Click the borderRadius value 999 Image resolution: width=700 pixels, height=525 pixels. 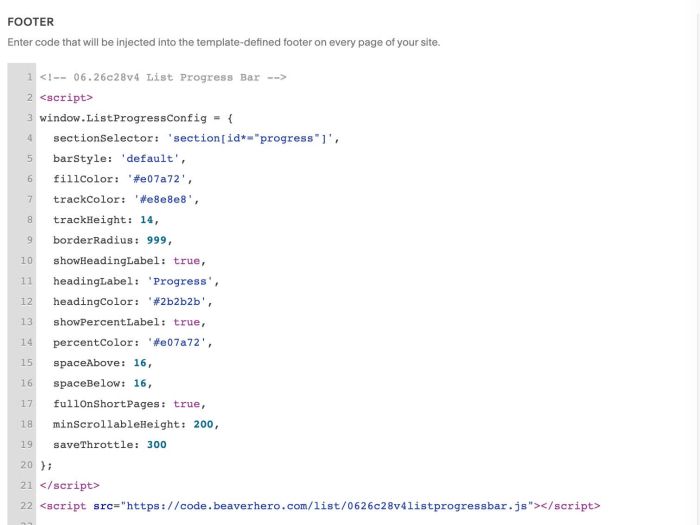pyautogui.click(x=156, y=240)
